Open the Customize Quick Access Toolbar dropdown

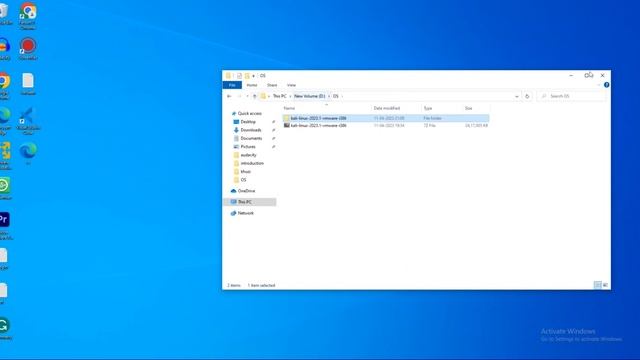253,76
